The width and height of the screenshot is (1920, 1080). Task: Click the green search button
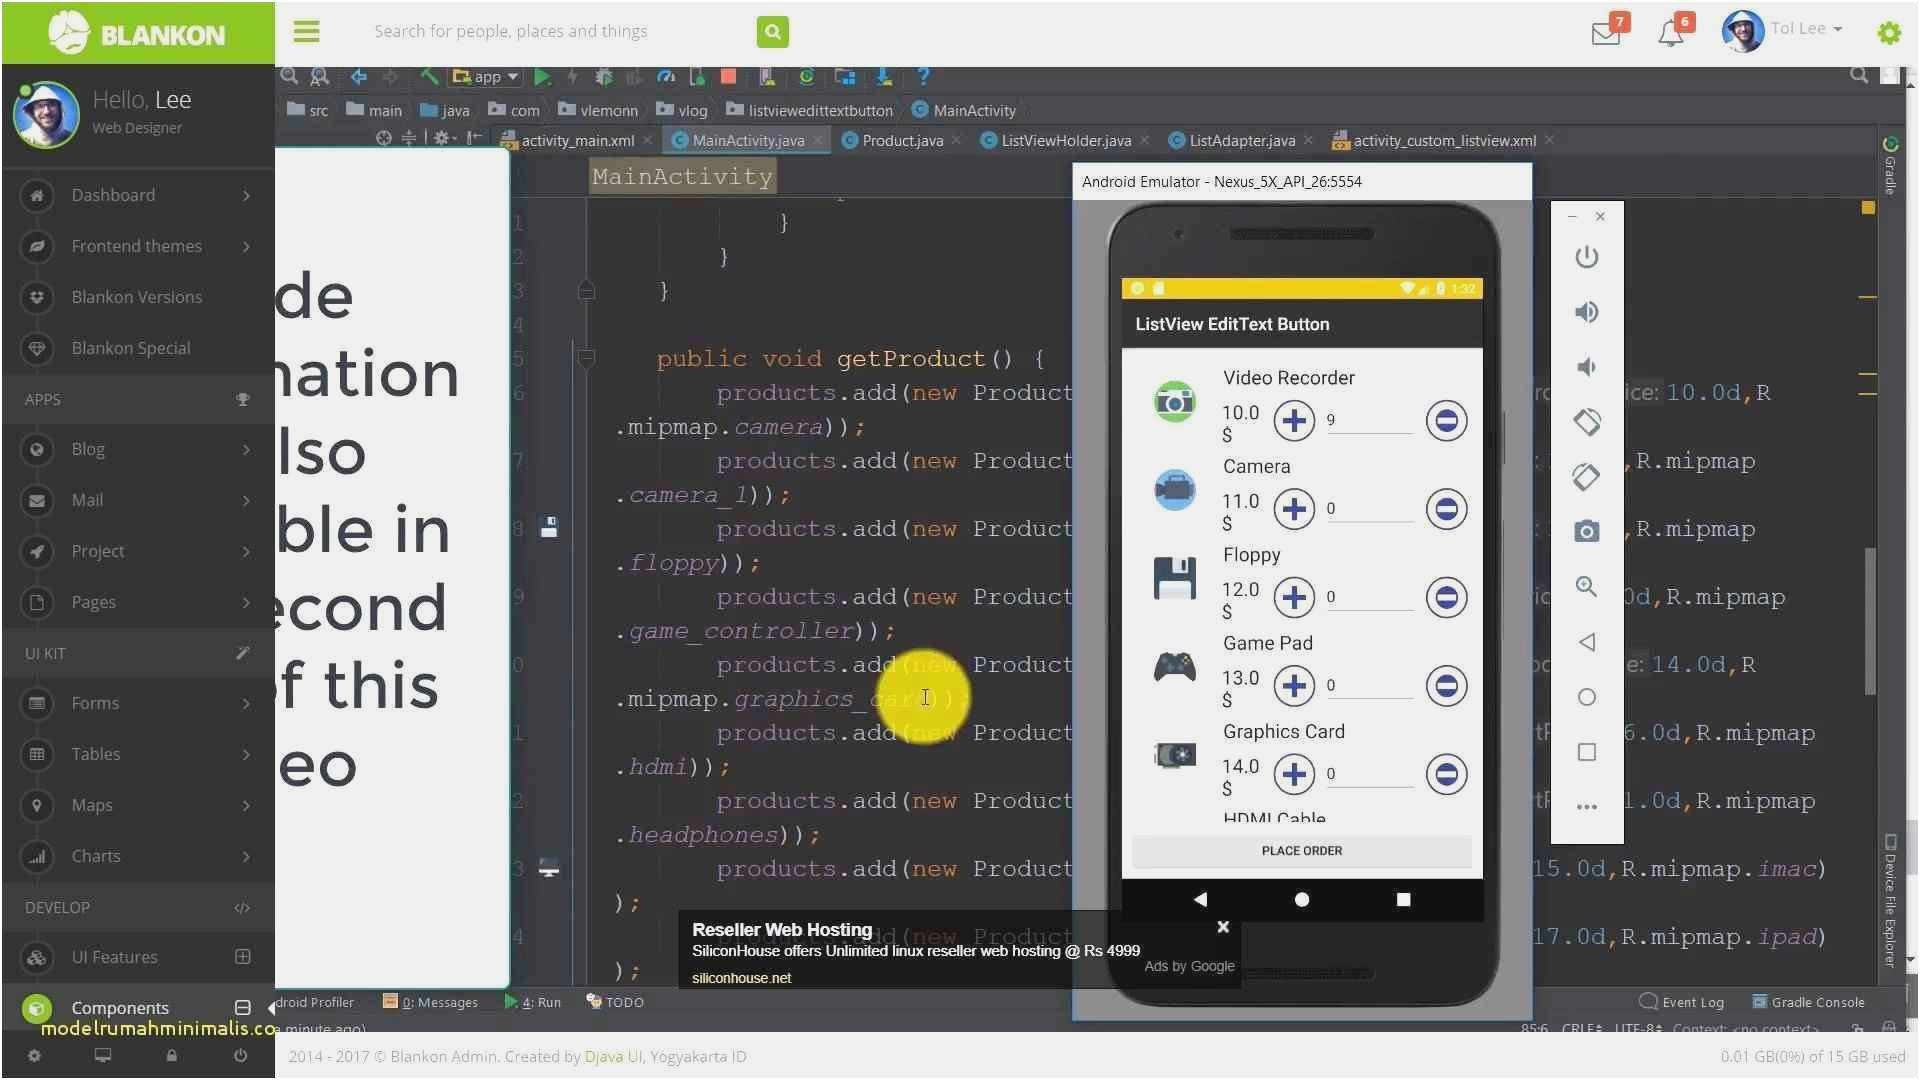click(x=772, y=32)
